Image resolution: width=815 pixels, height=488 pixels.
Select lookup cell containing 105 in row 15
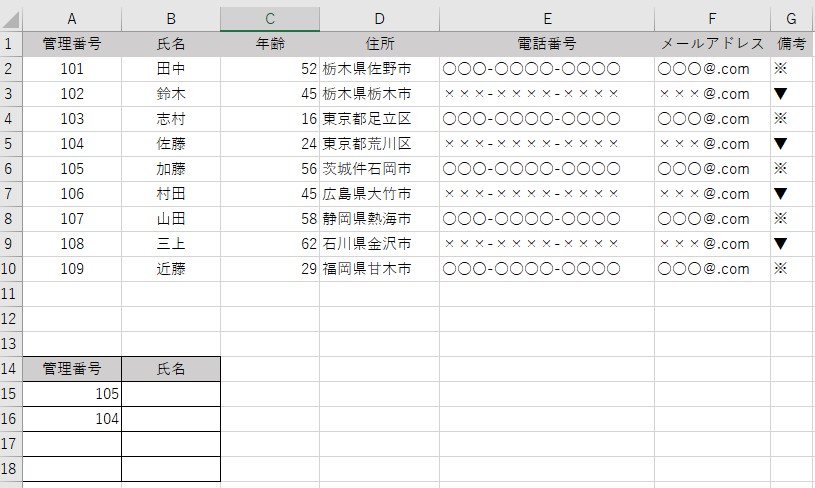[x=72, y=394]
